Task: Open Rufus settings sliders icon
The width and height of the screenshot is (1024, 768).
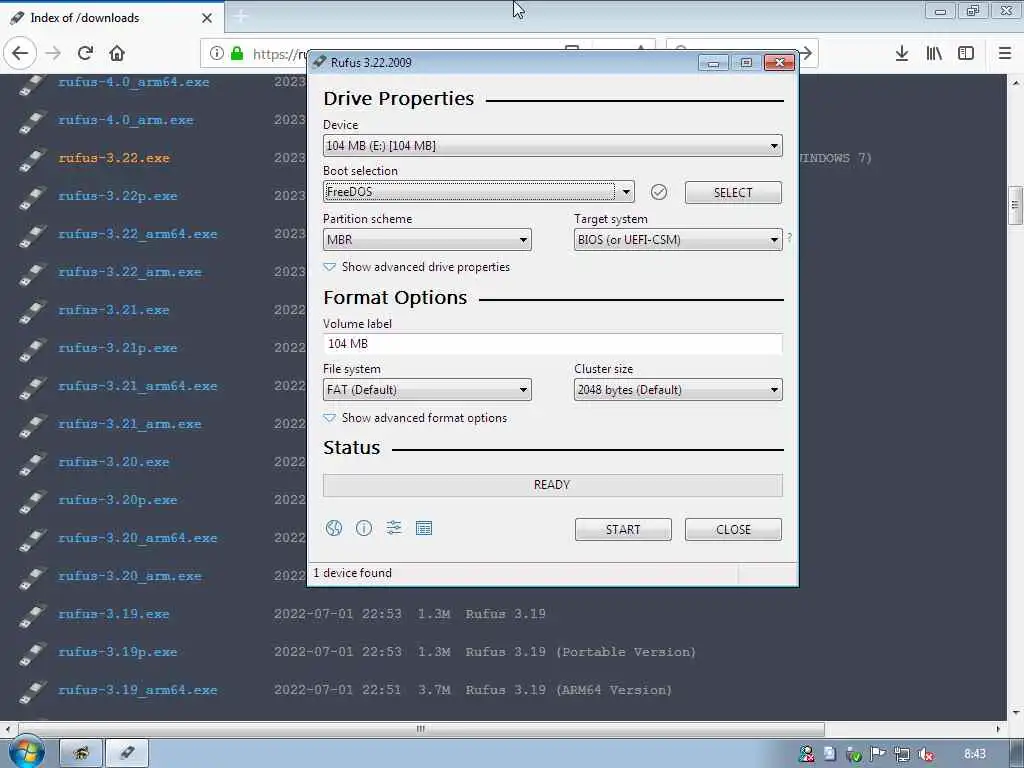Action: [394, 528]
